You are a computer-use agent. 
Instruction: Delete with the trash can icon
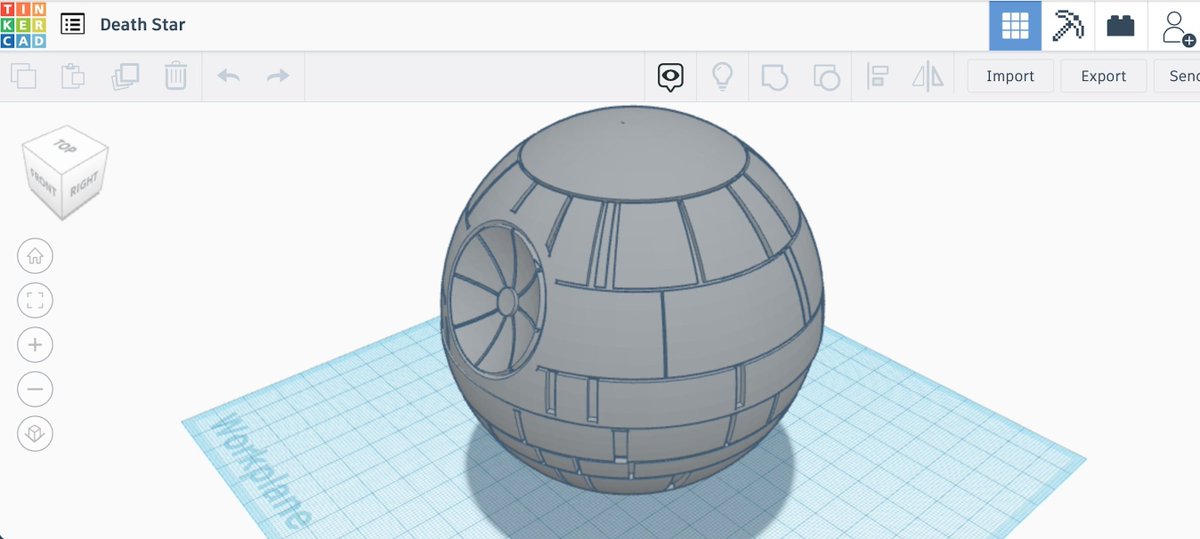tap(175, 76)
